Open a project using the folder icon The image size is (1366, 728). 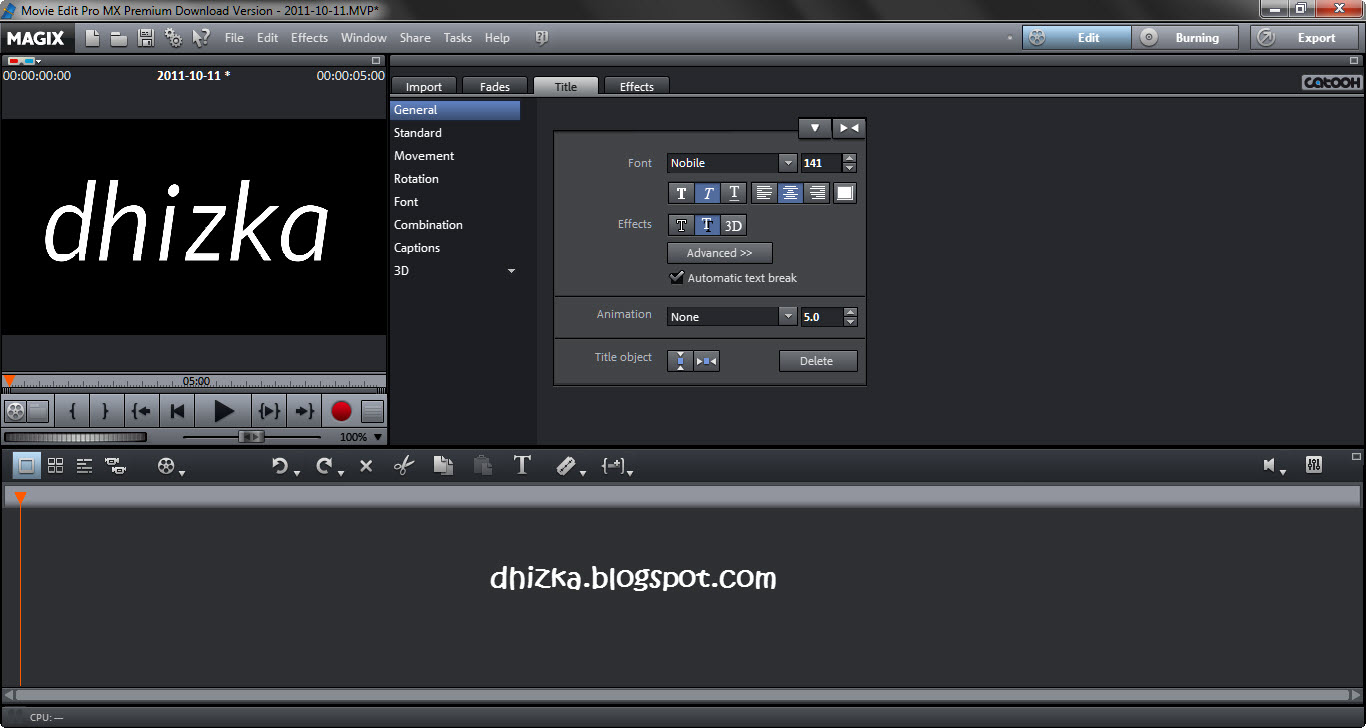point(119,38)
